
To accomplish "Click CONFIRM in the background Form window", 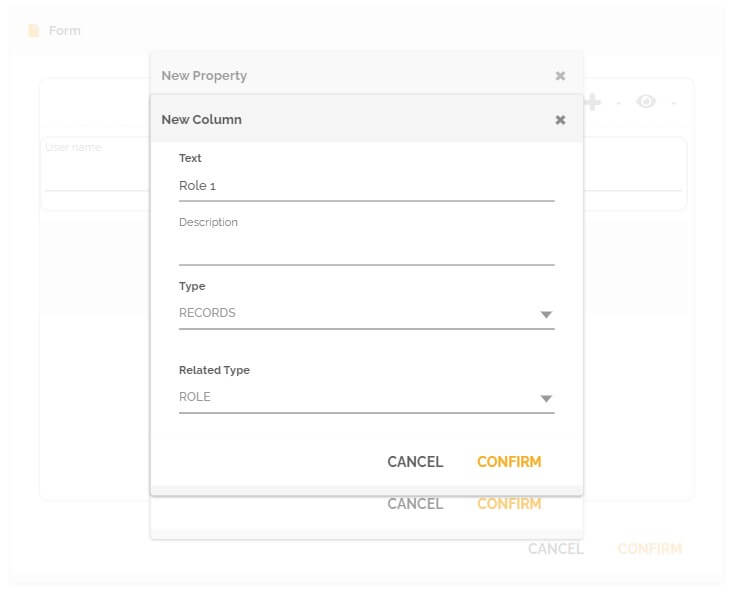I will [650, 549].
